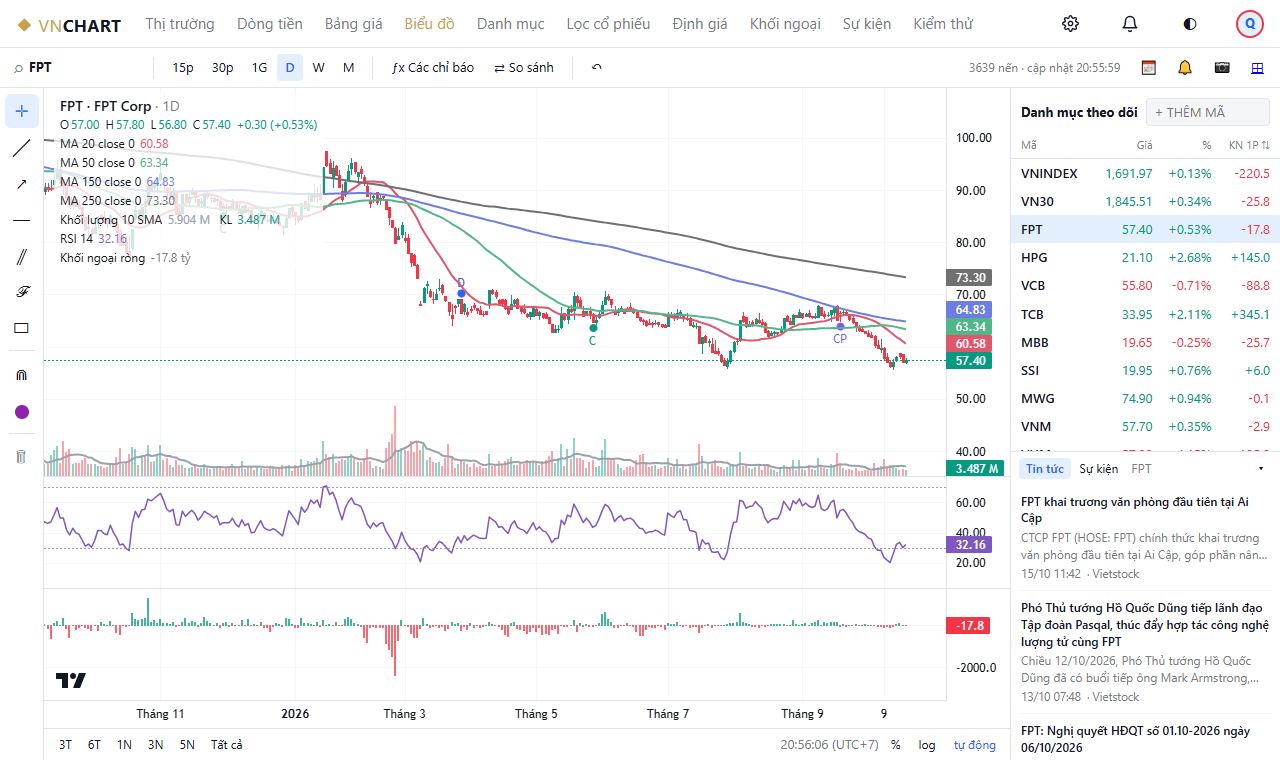
Task: Take a chart snapshot with camera icon
Action: pos(1222,68)
